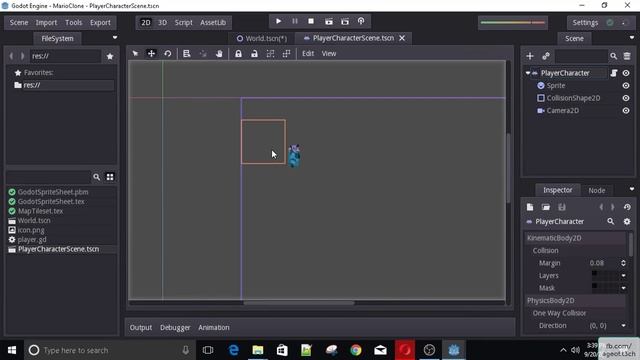Stop the running scene
This screenshot has width=640, height=360.
311,21
